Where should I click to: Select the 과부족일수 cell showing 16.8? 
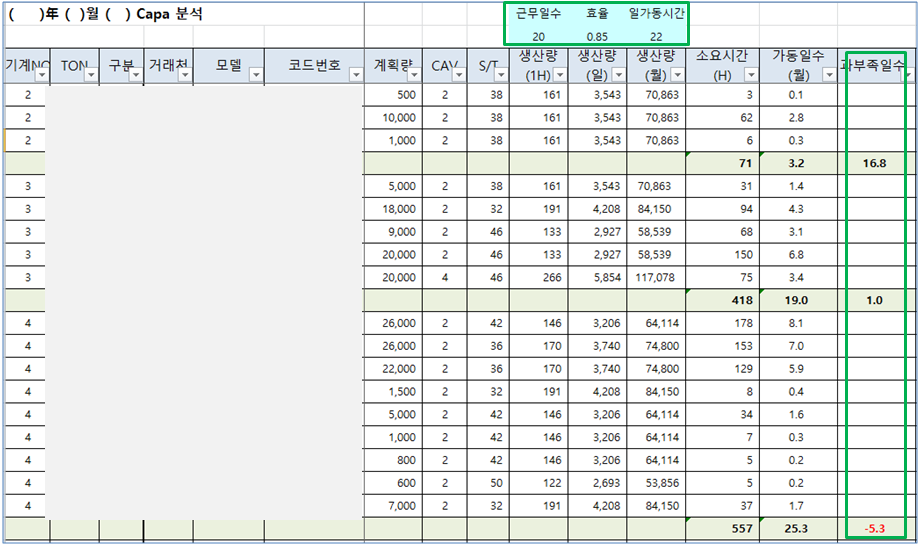pyautogui.click(x=875, y=163)
